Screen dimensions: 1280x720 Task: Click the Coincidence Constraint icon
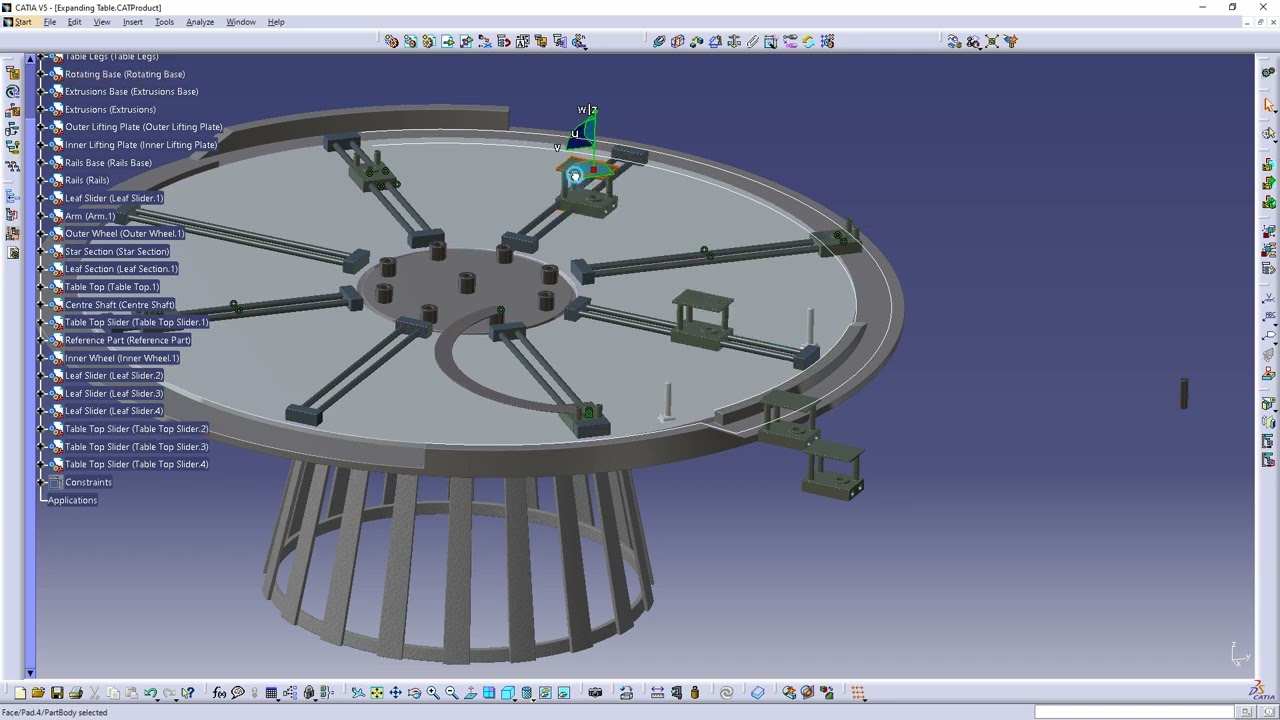[659, 41]
